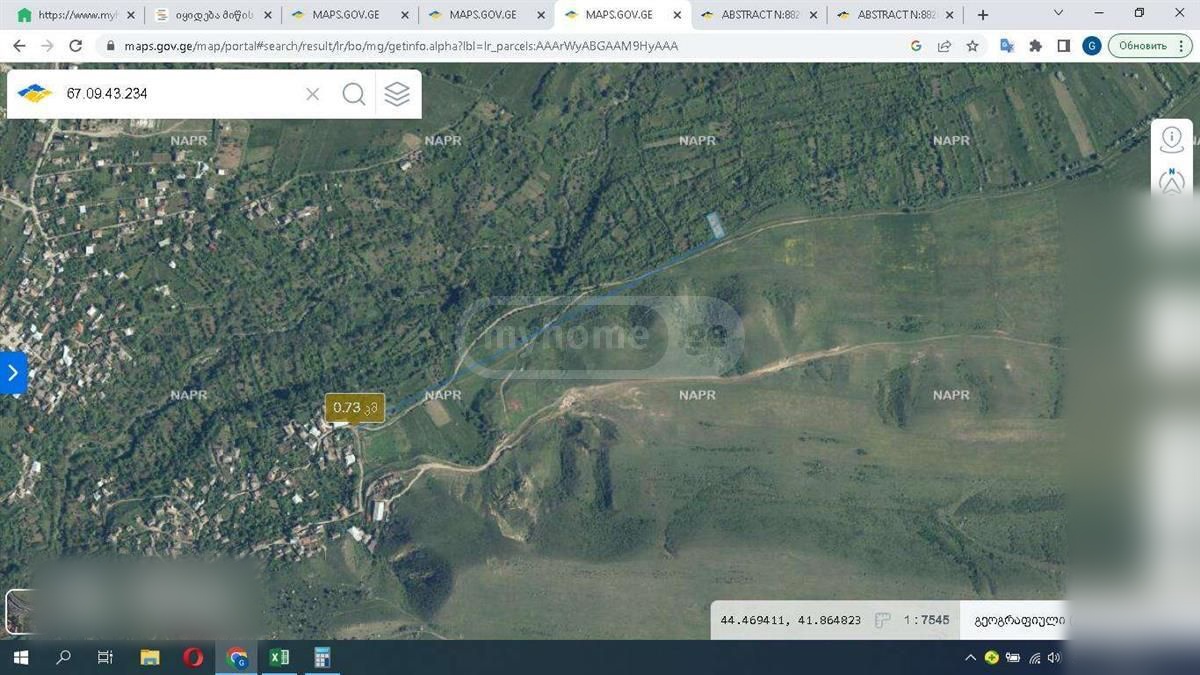Open Excel from the taskbar
The width and height of the screenshot is (1200, 675).
[x=279, y=657]
